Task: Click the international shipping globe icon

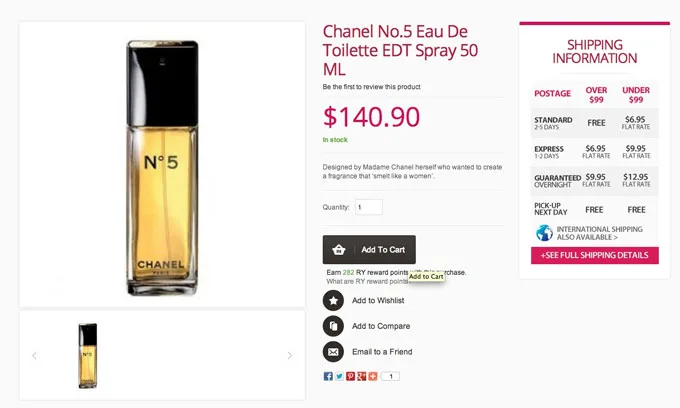Action: pos(544,233)
